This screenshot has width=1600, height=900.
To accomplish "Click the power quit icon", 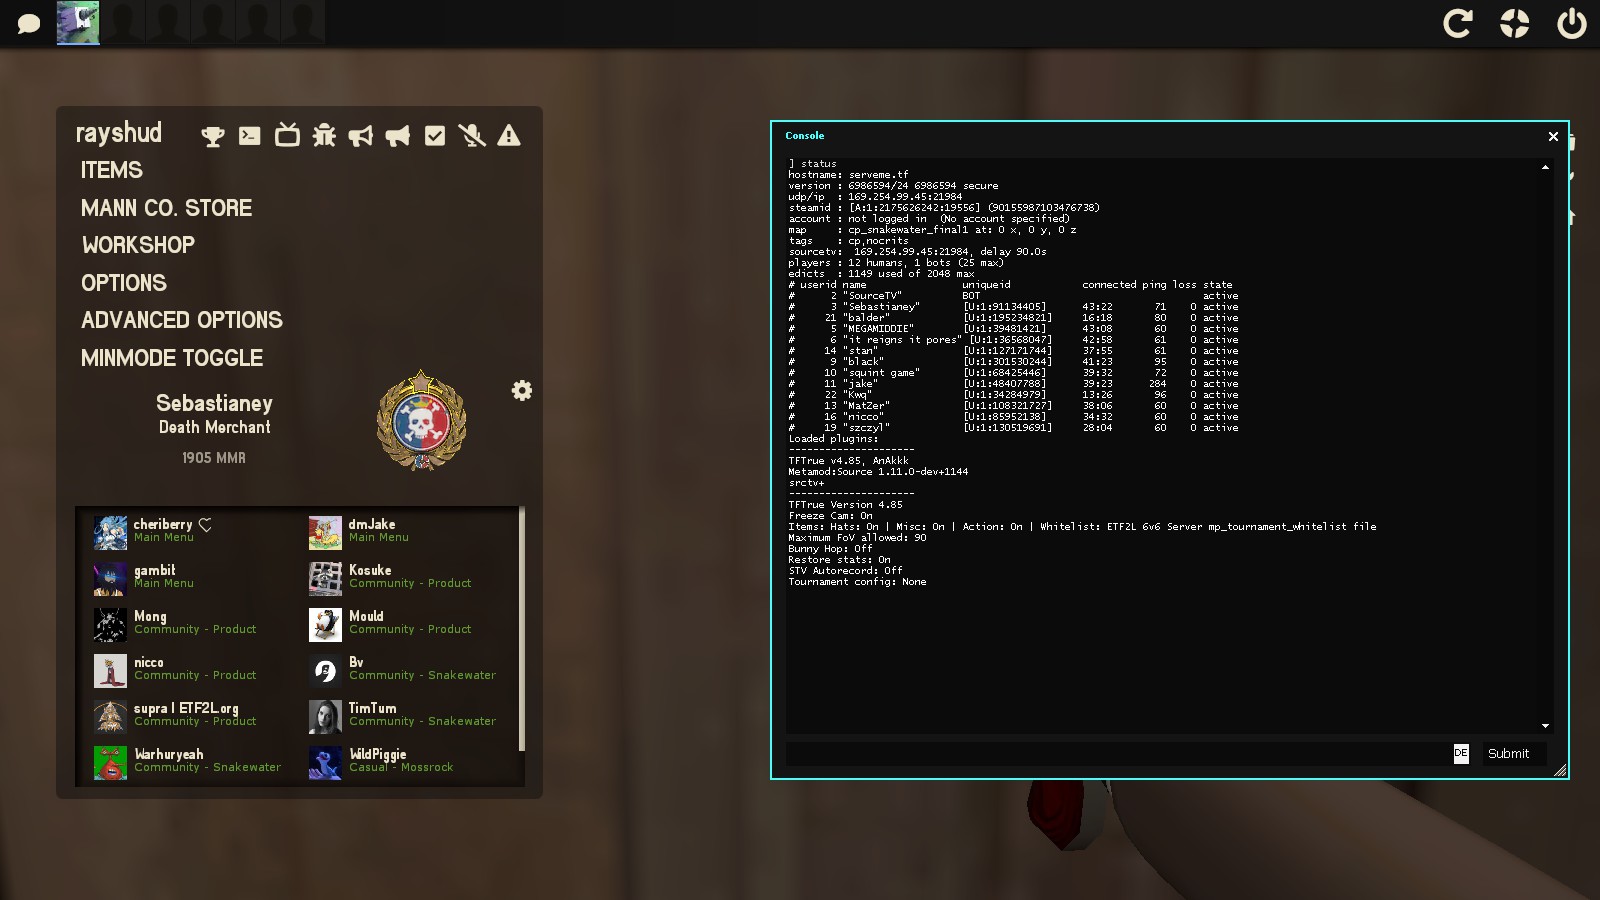I will [x=1571, y=23].
